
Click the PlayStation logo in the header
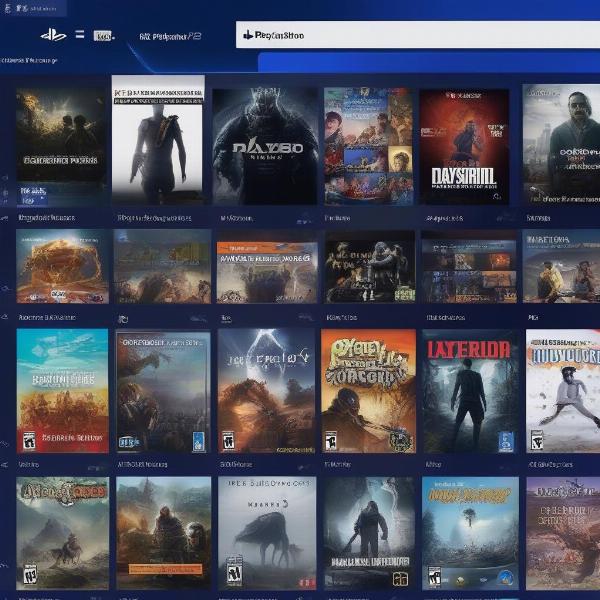[x=53, y=35]
